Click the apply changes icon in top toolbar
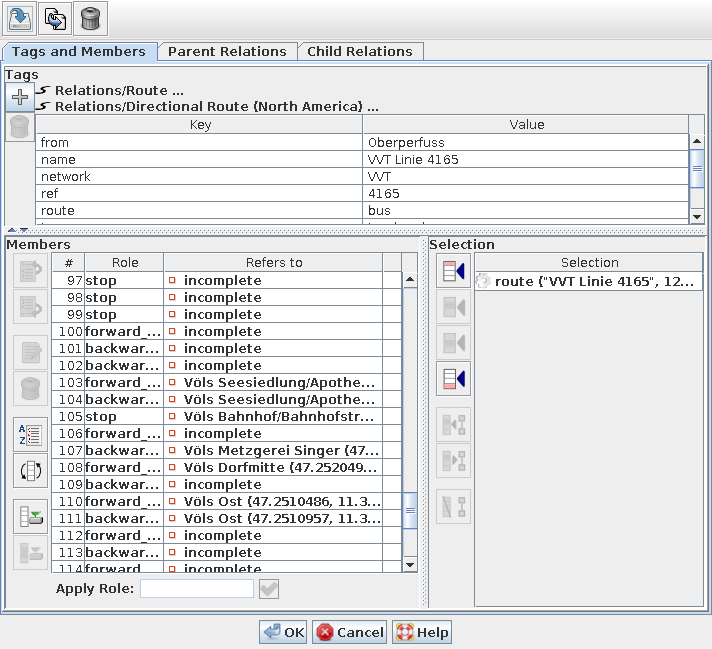 (21, 19)
